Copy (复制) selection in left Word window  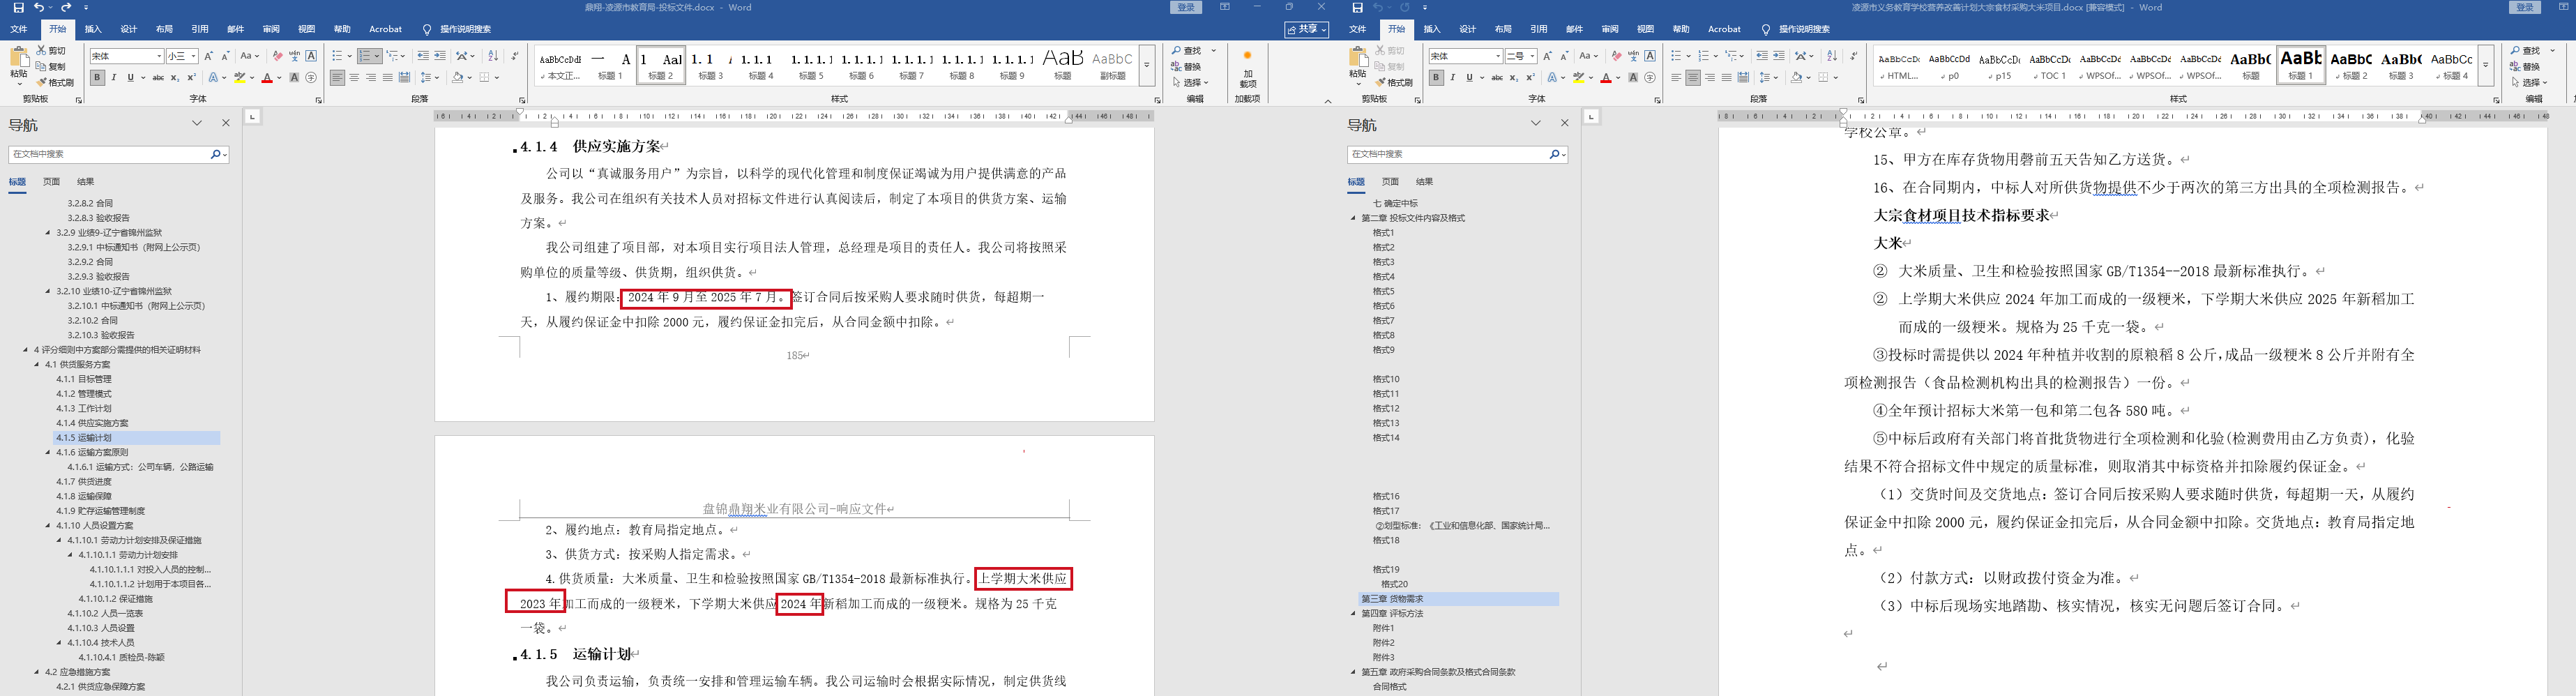tap(51, 66)
